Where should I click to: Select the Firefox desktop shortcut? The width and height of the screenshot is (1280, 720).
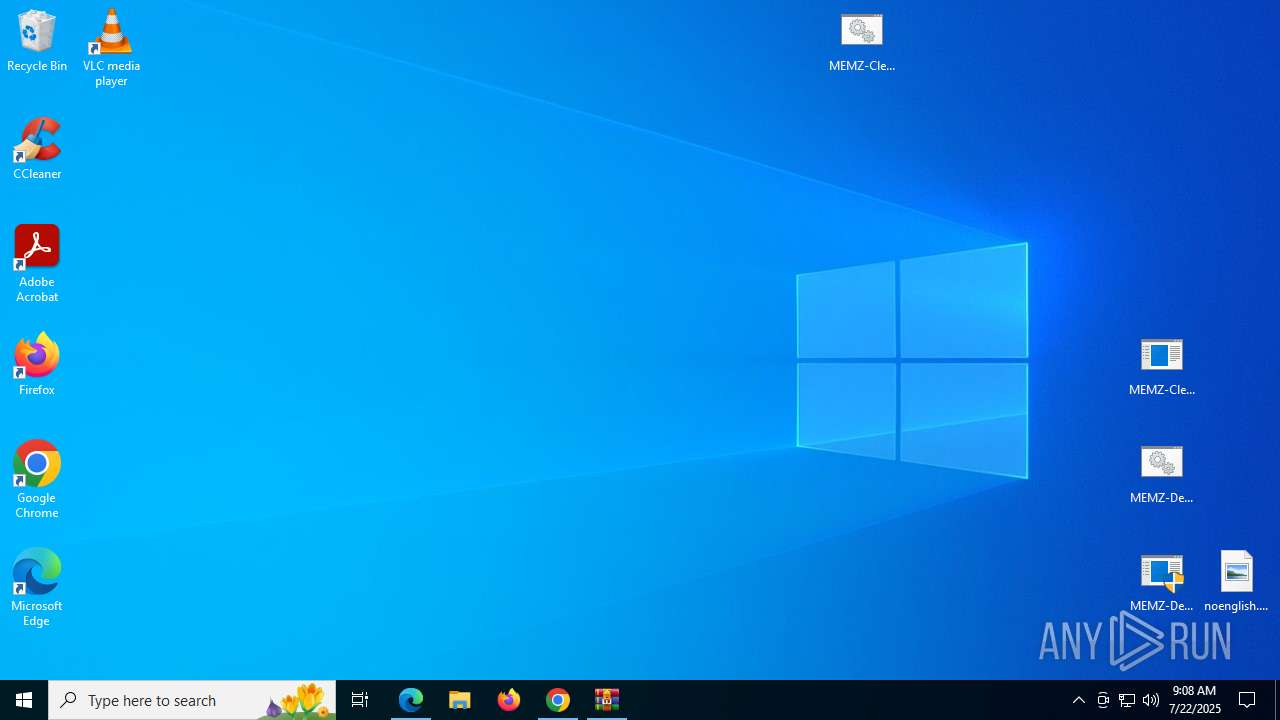pyautogui.click(x=37, y=365)
